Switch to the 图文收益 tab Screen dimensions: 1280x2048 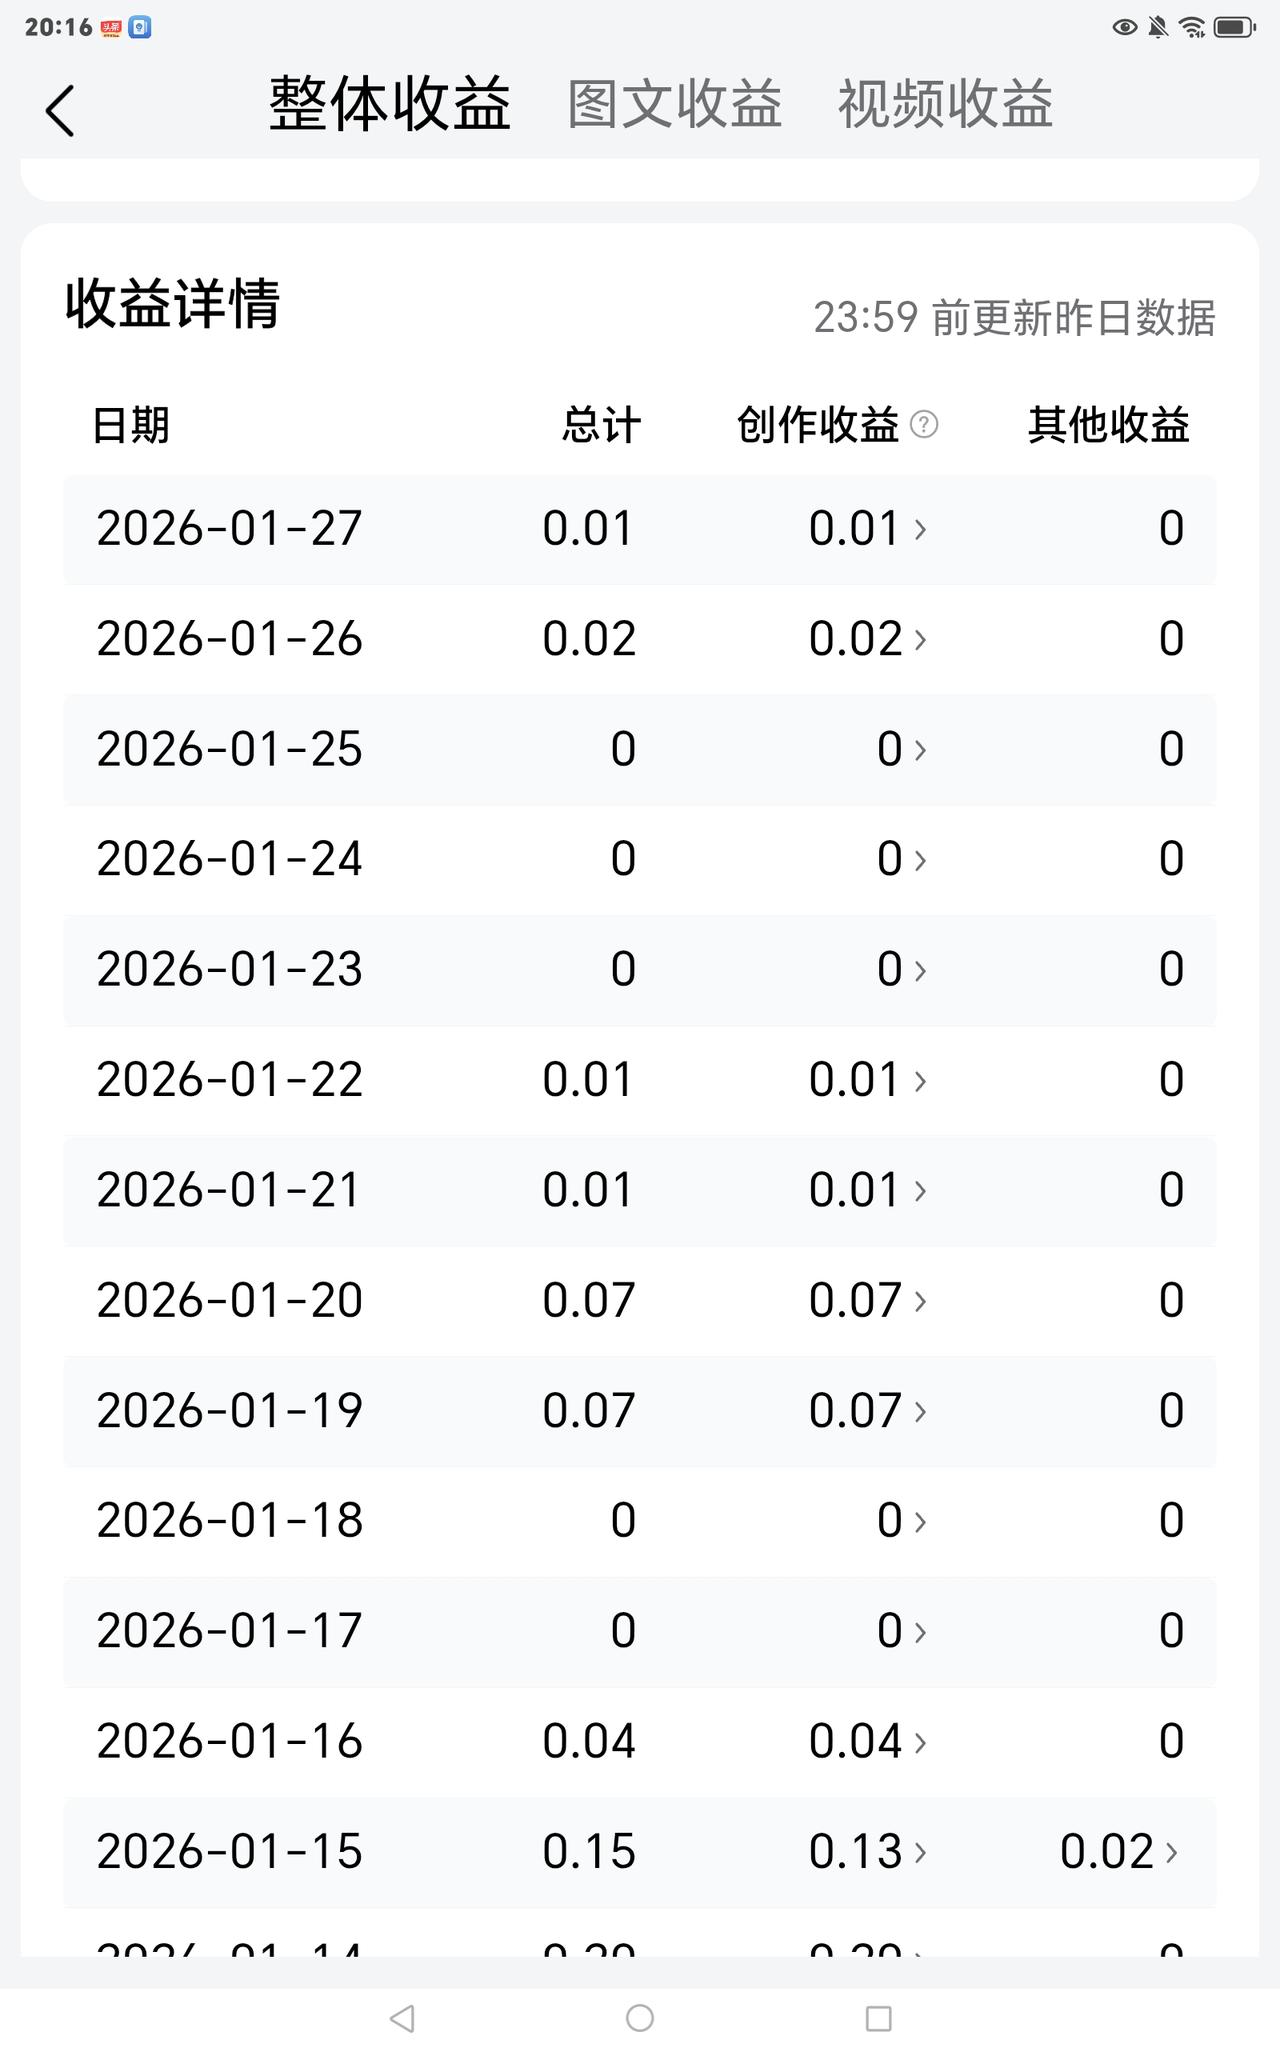click(x=674, y=104)
